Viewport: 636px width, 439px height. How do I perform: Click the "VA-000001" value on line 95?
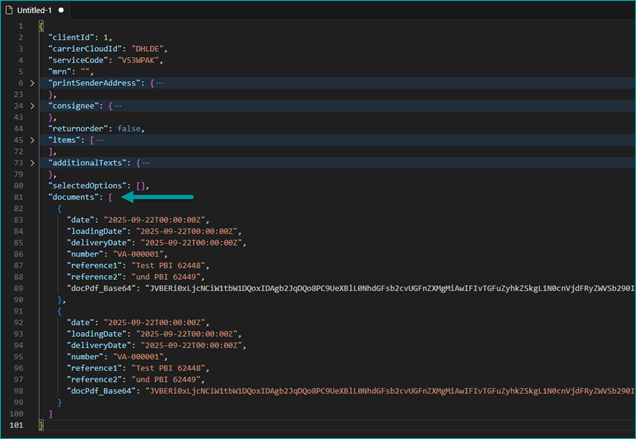tap(138, 357)
